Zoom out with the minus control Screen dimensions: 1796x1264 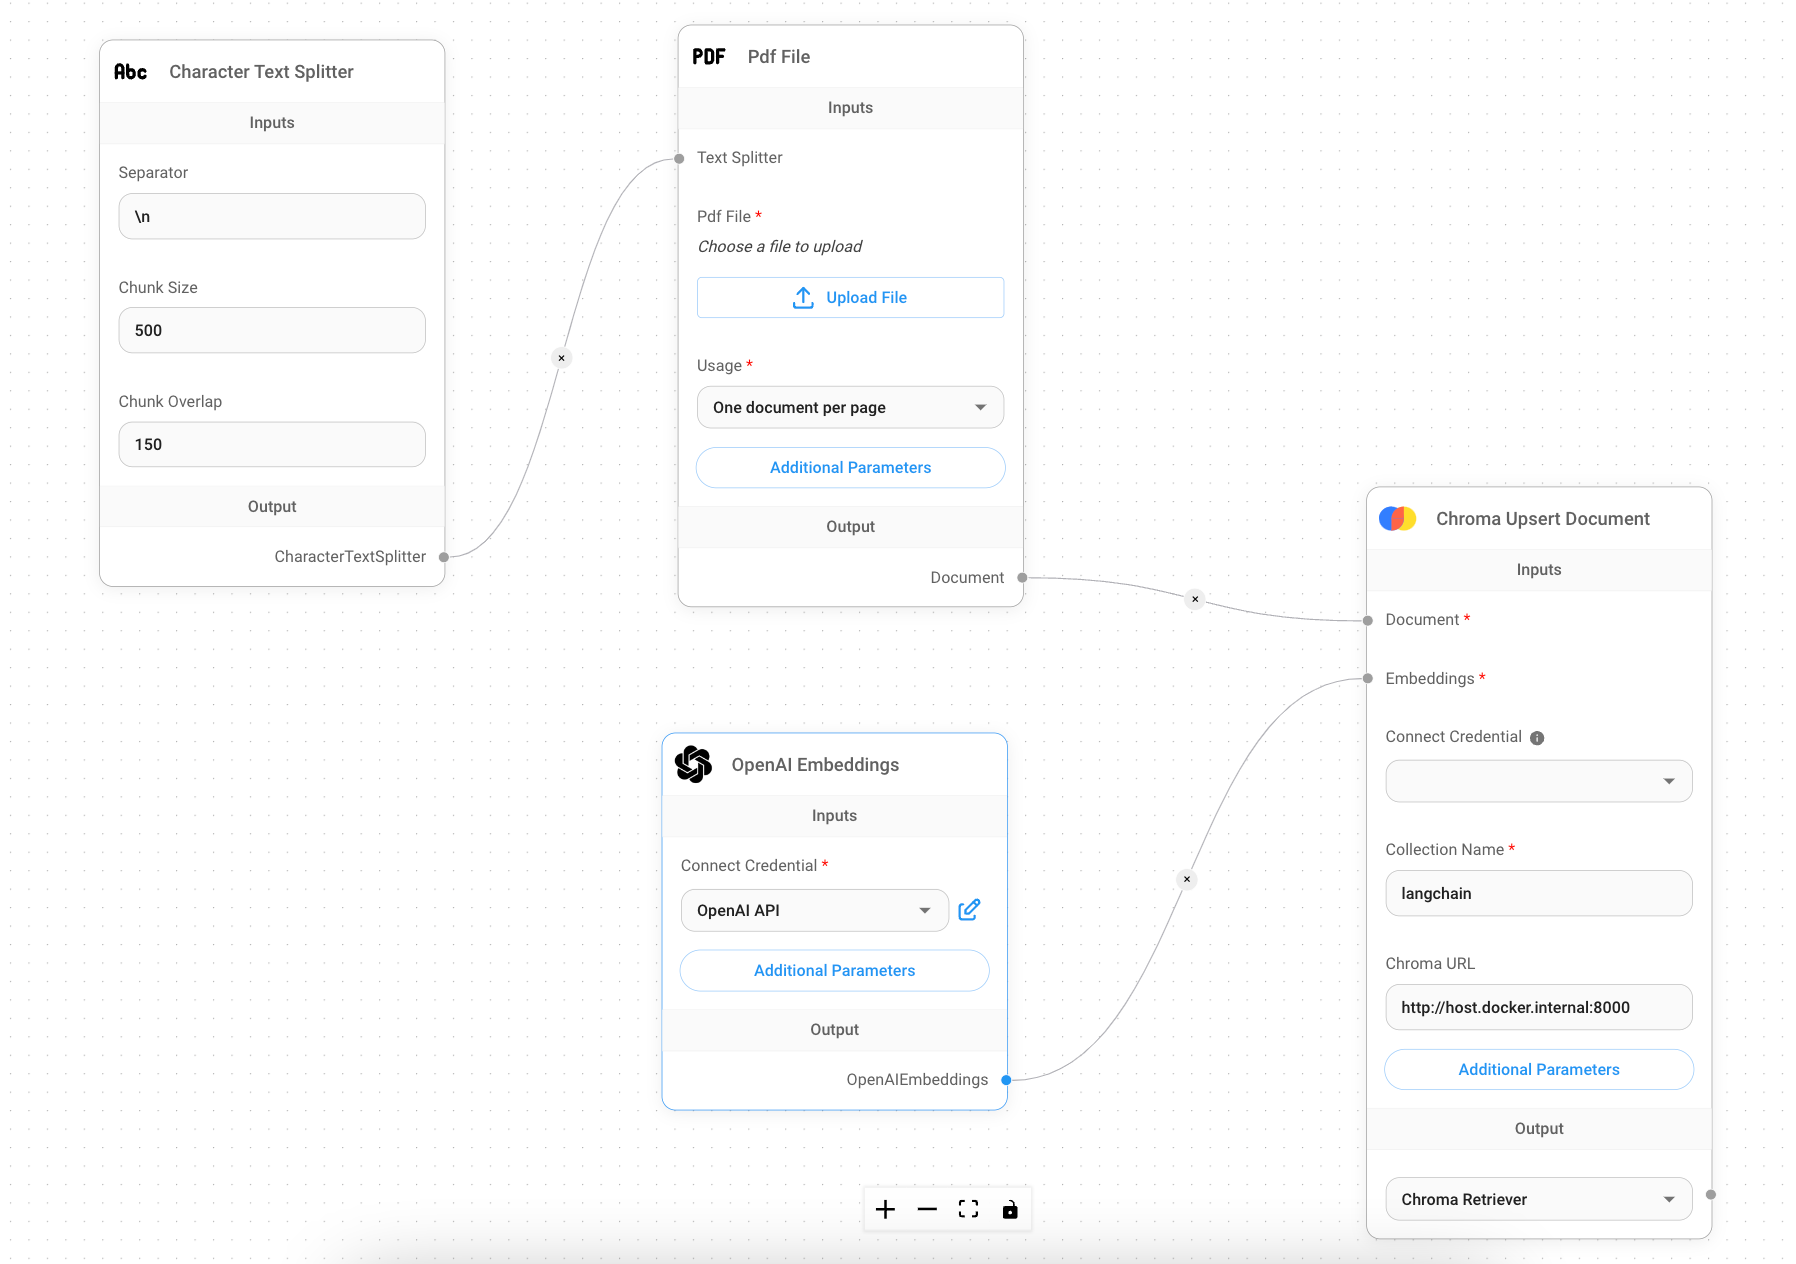(927, 1209)
